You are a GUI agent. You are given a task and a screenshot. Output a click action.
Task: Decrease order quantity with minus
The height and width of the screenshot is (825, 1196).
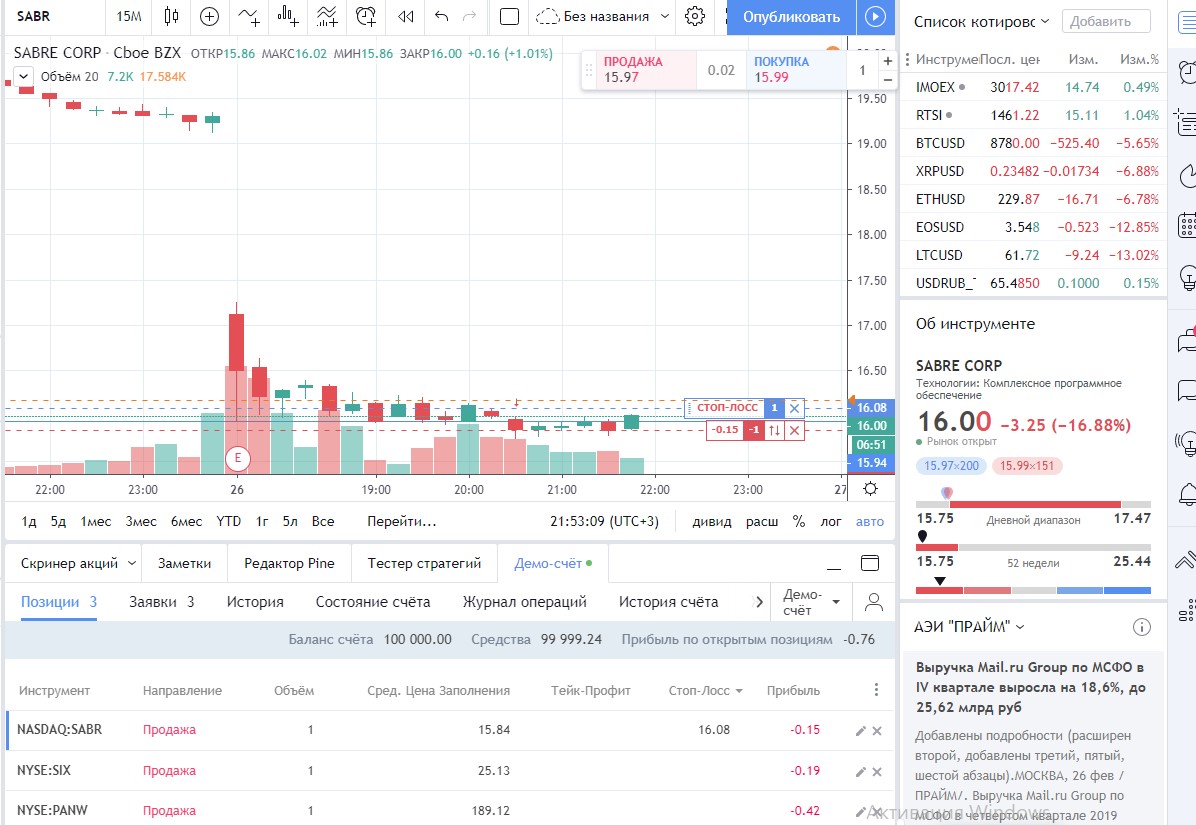pyautogui.click(x=888, y=80)
